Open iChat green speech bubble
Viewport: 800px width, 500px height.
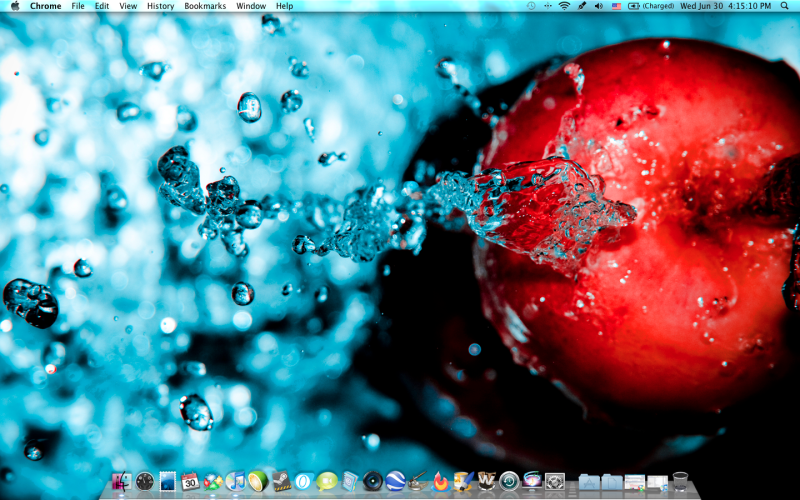click(327, 481)
